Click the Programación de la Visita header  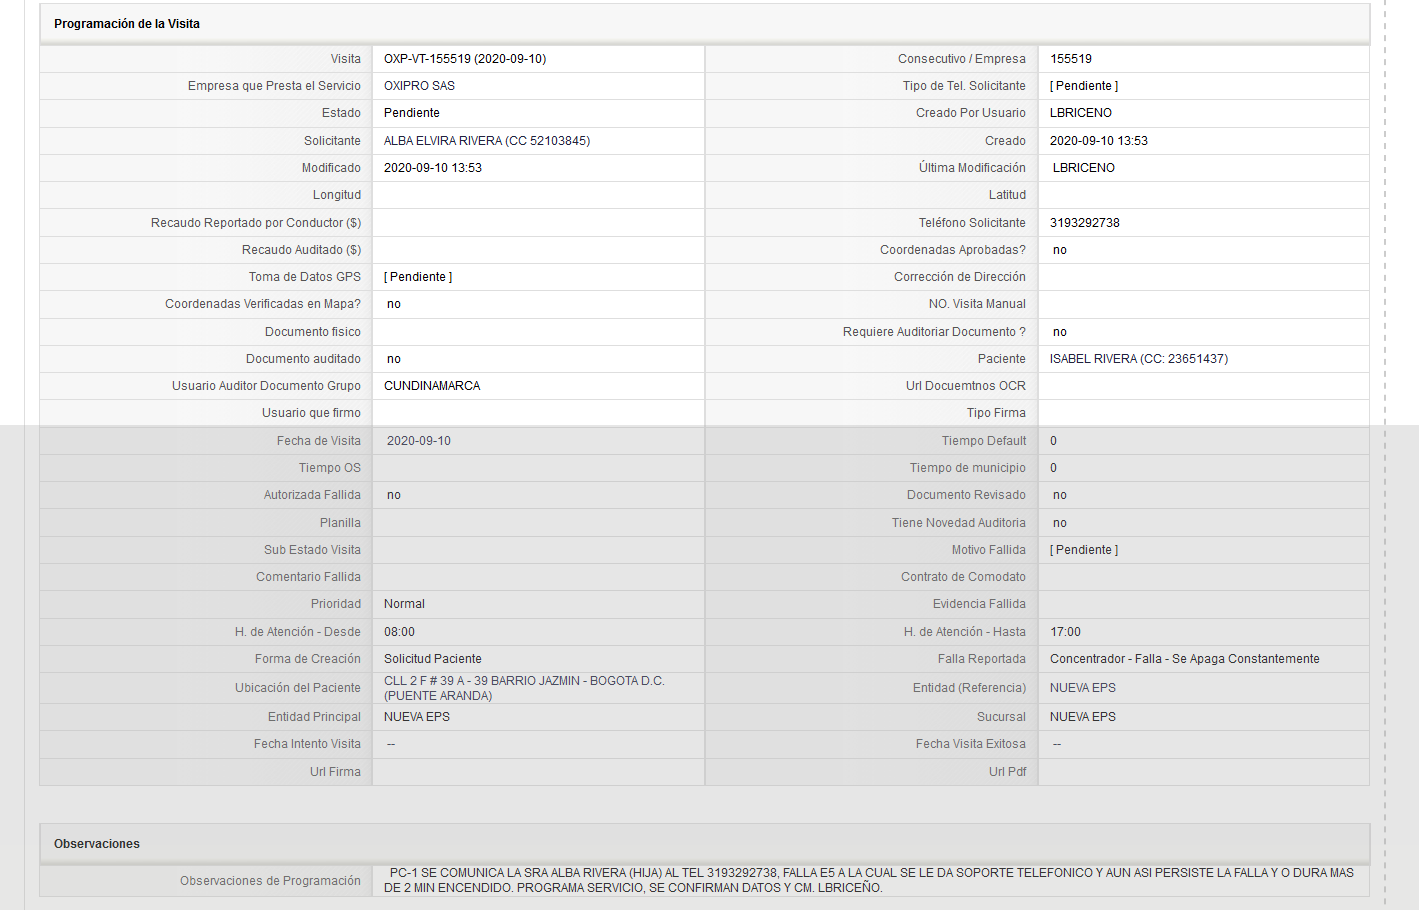tap(127, 24)
